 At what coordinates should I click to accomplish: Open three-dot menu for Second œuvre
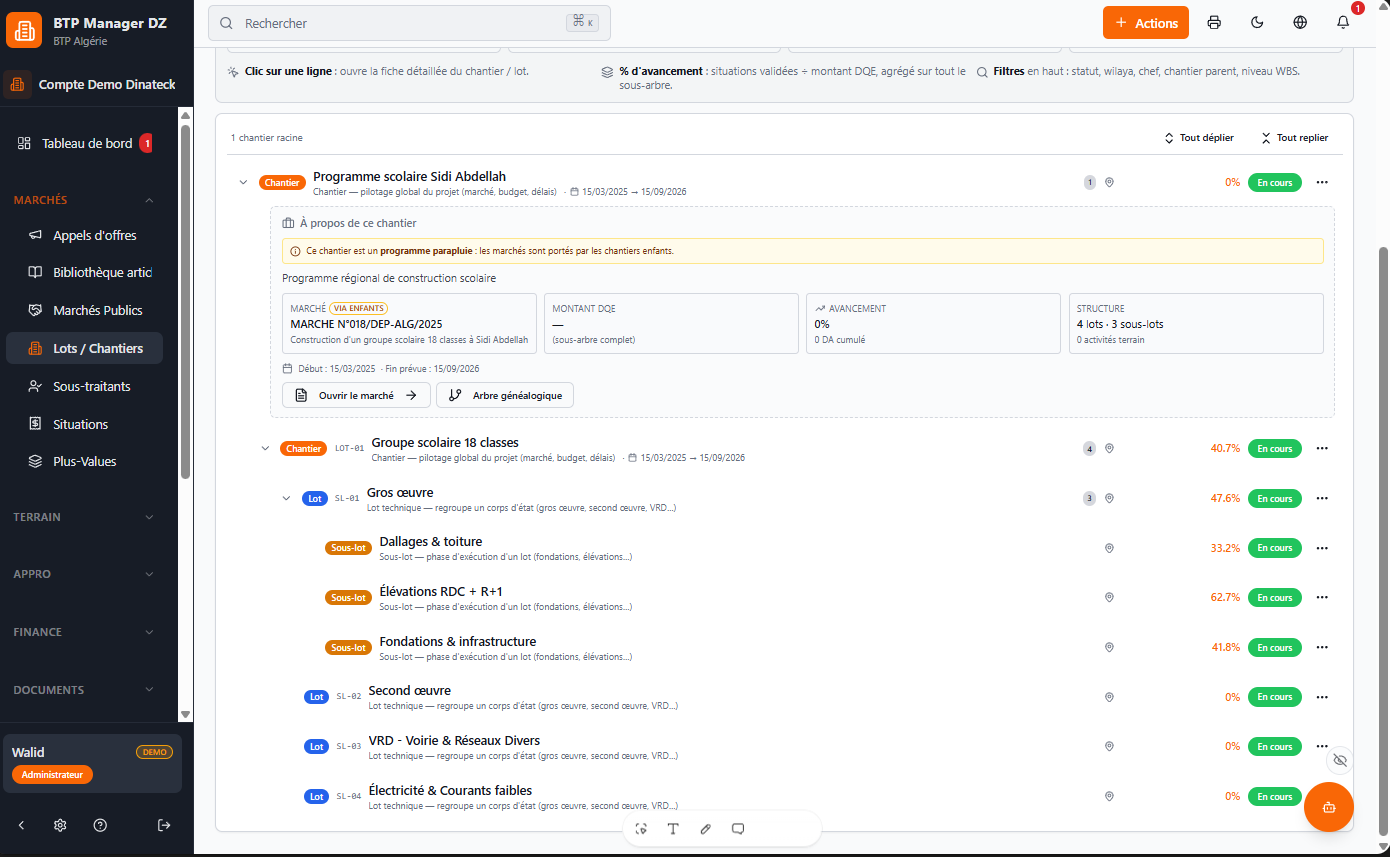click(1322, 697)
